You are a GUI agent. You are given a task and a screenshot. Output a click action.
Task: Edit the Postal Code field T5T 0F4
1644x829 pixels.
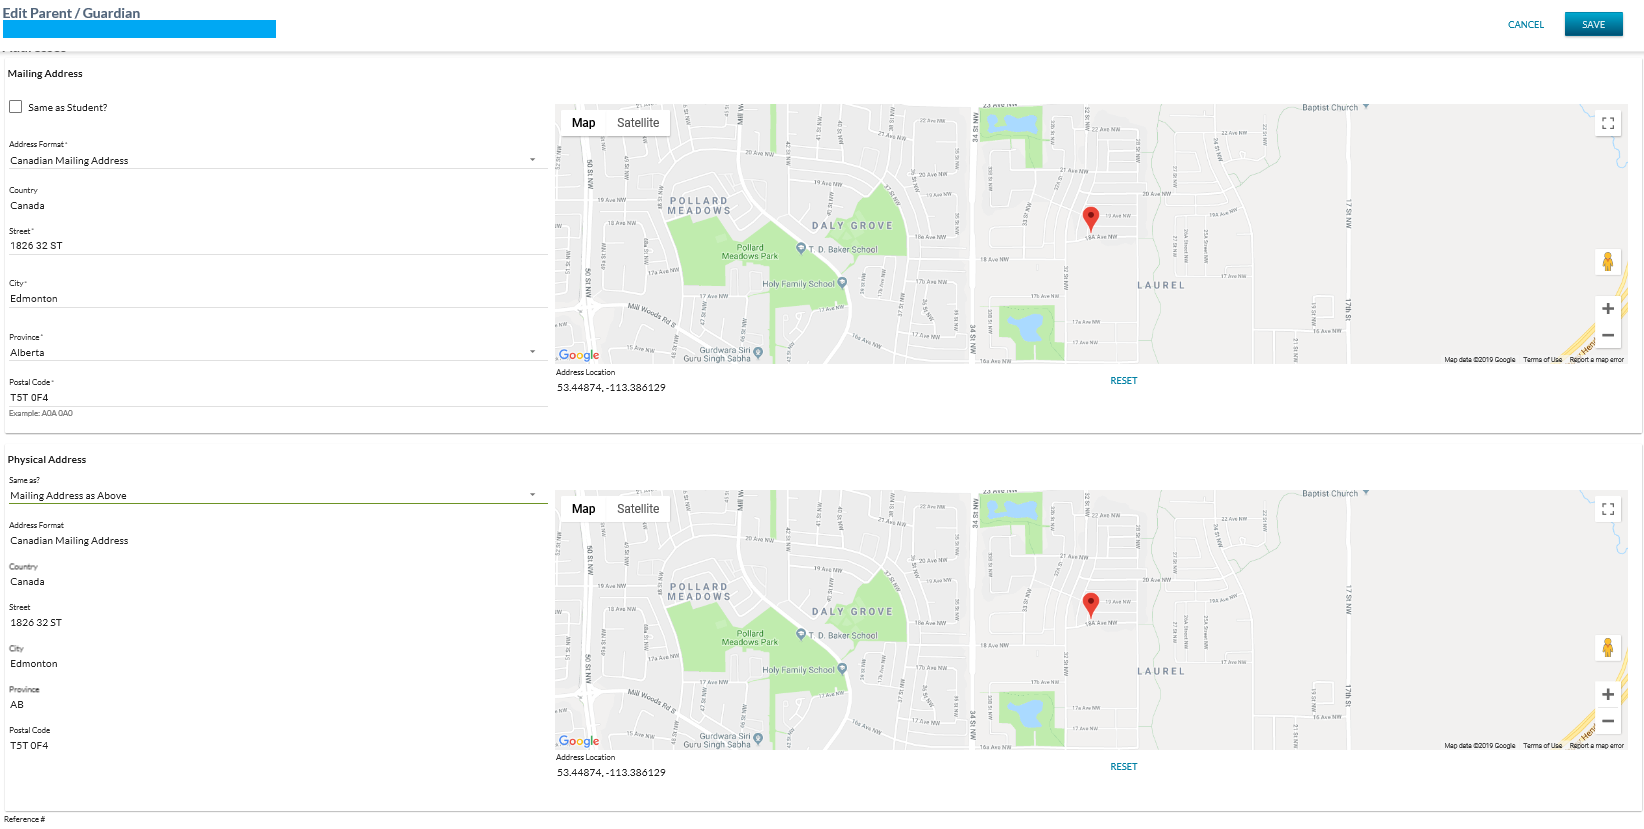(277, 397)
